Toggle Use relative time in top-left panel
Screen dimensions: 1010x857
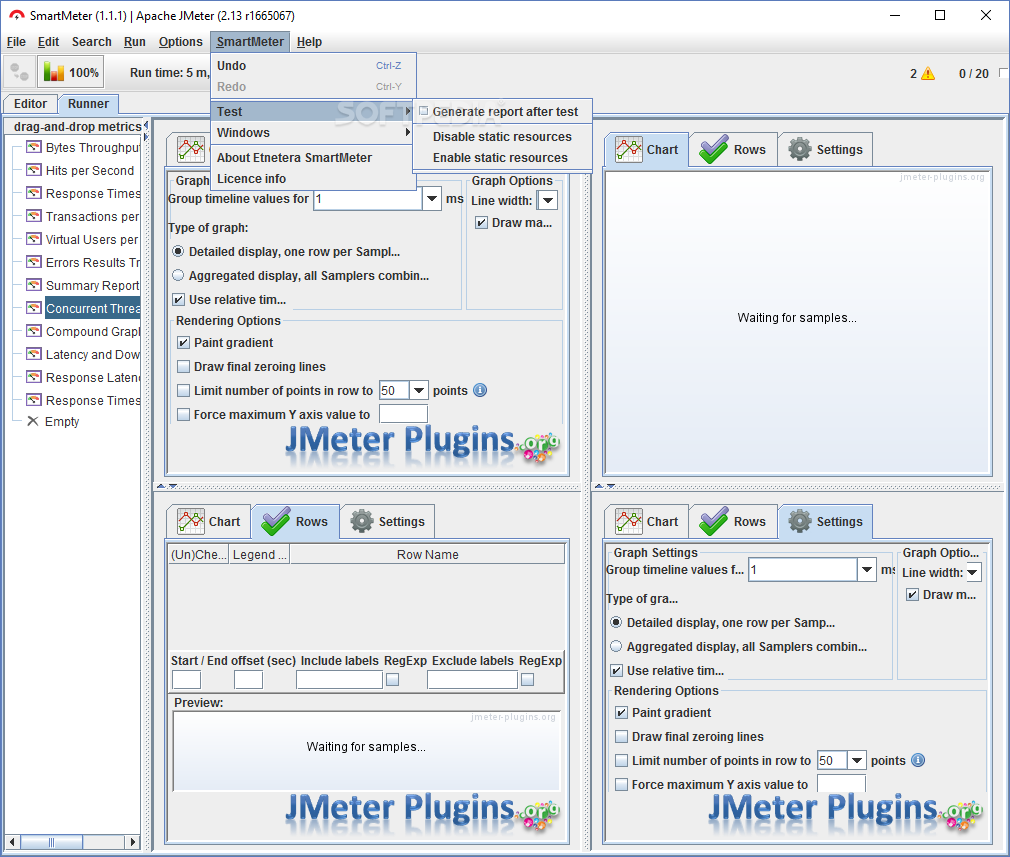coord(178,300)
